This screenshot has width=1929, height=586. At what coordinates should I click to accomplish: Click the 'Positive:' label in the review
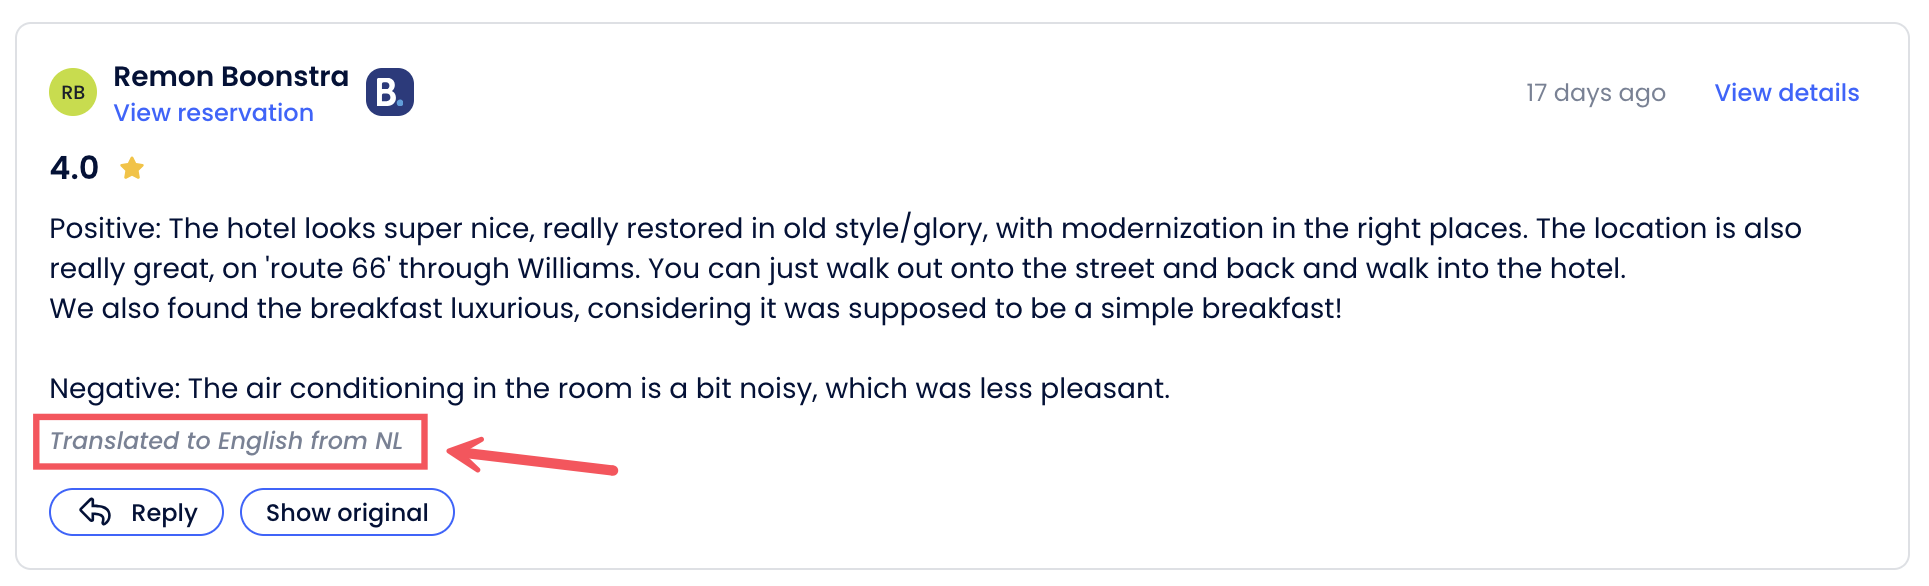(x=105, y=229)
